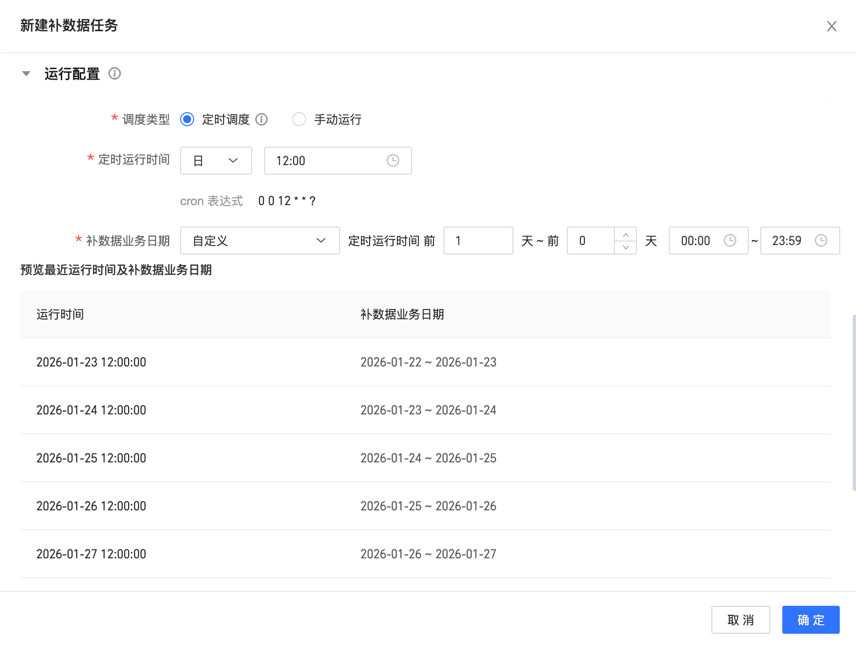Click the 00:00 start time field
The height and width of the screenshot is (646, 856).
point(709,241)
